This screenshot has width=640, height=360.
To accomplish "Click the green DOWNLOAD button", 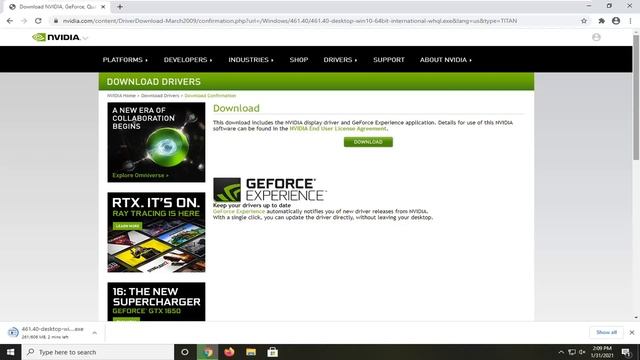I will pos(368,142).
